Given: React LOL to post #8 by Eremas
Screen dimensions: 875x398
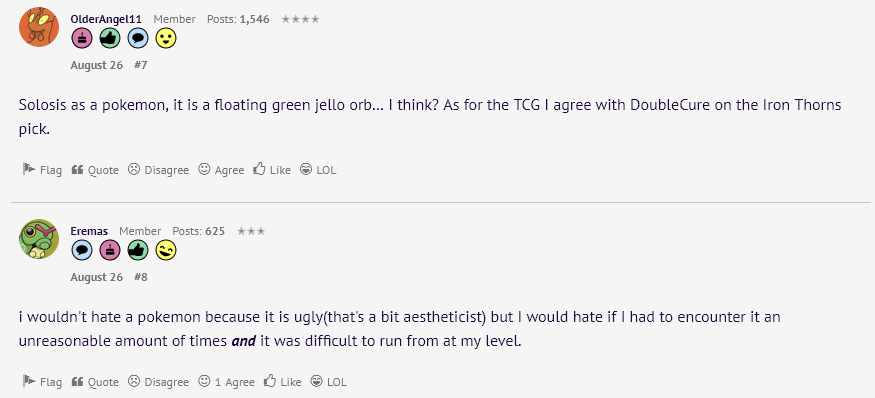Looking at the screenshot, I should [329, 382].
